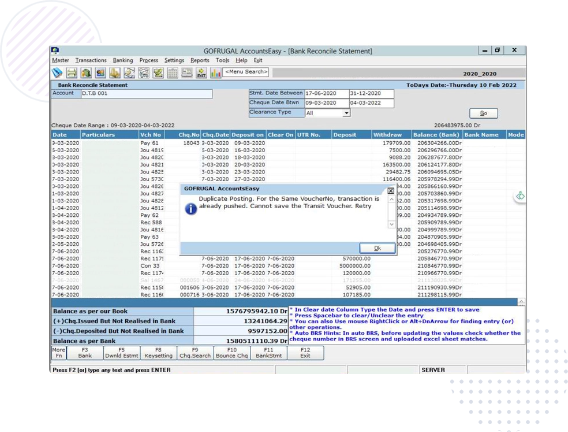Open the Process menu
The width and height of the screenshot is (568, 432).
tap(149, 60)
